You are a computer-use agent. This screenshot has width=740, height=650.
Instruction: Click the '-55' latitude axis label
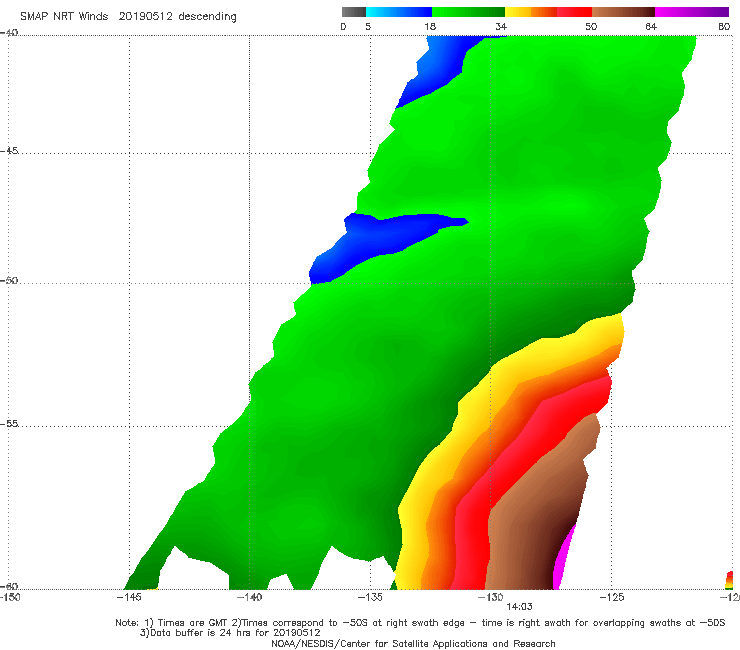(x=9, y=423)
